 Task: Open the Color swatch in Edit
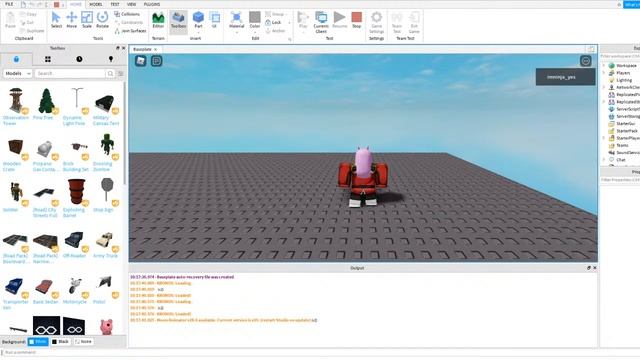coord(255,20)
